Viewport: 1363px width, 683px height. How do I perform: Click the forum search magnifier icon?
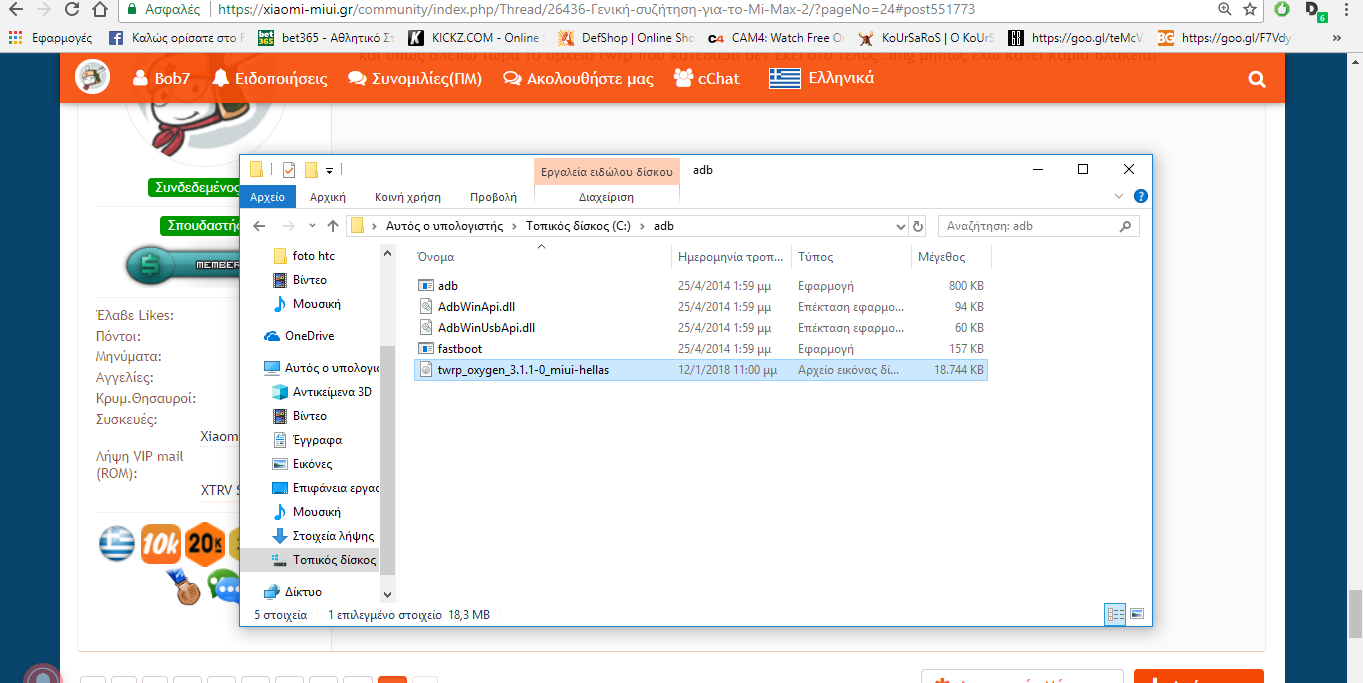click(x=1257, y=79)
